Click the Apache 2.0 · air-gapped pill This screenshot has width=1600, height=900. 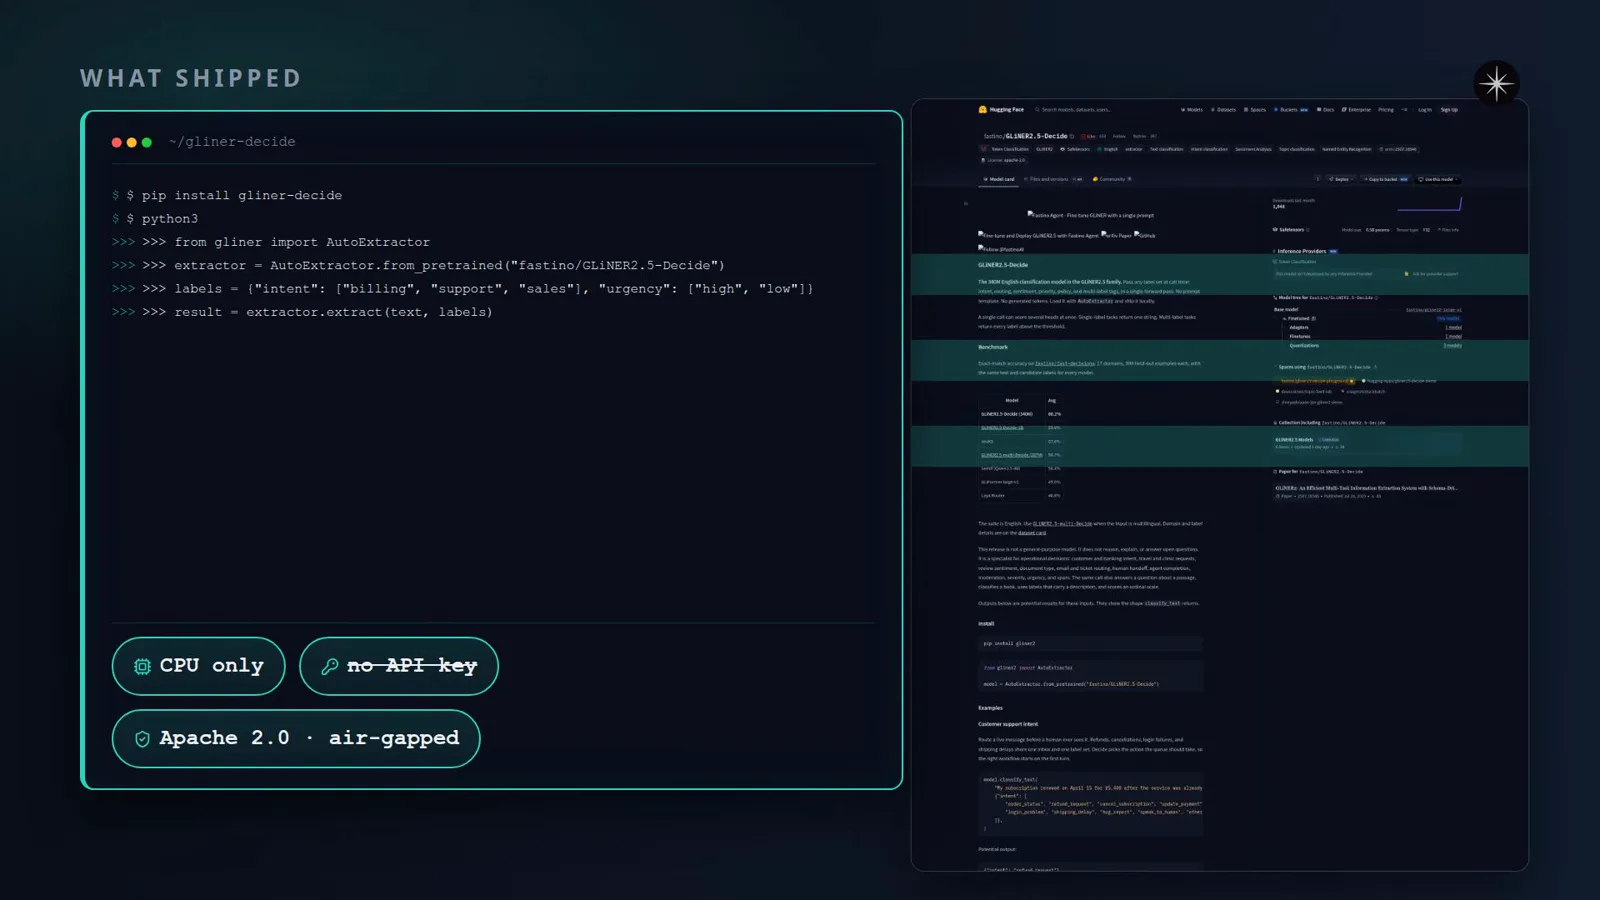[x=296, y=739]
